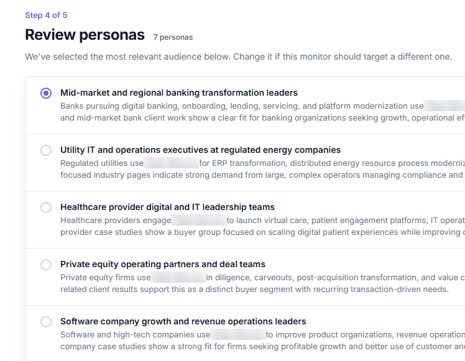Screen dimensions: 465x361
Task: Choose the Utility IT and operations executives radio
Action: pos(46,150)
